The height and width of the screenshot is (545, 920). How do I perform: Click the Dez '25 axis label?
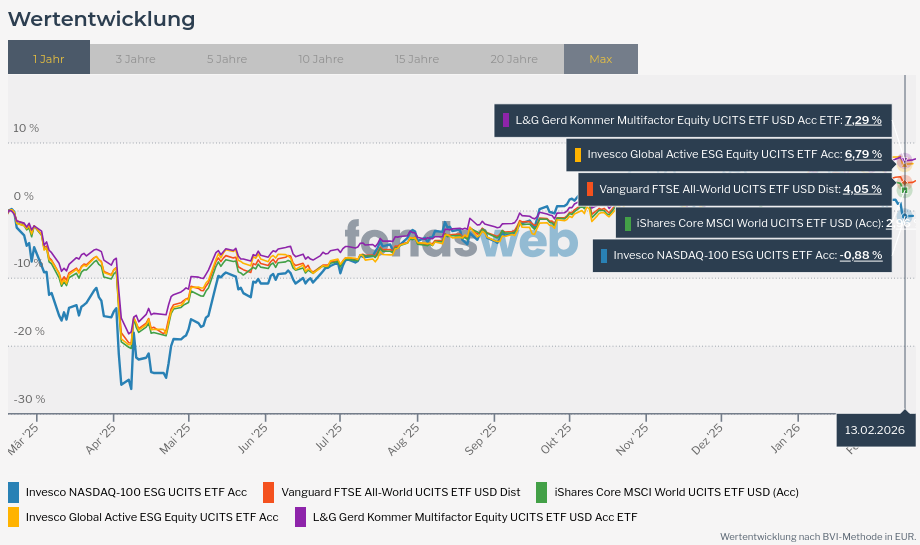(708, 439)
